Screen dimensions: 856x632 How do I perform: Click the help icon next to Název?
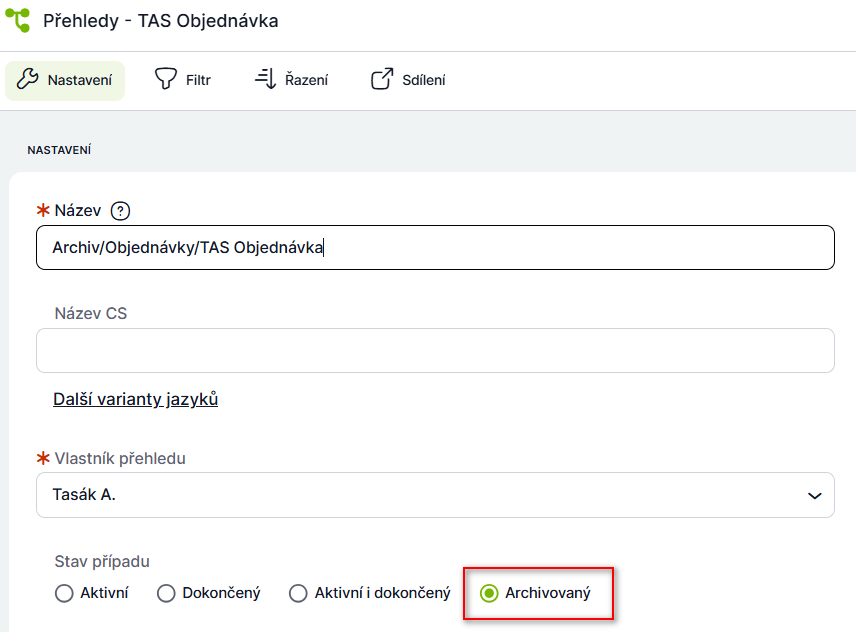[120, 211]
